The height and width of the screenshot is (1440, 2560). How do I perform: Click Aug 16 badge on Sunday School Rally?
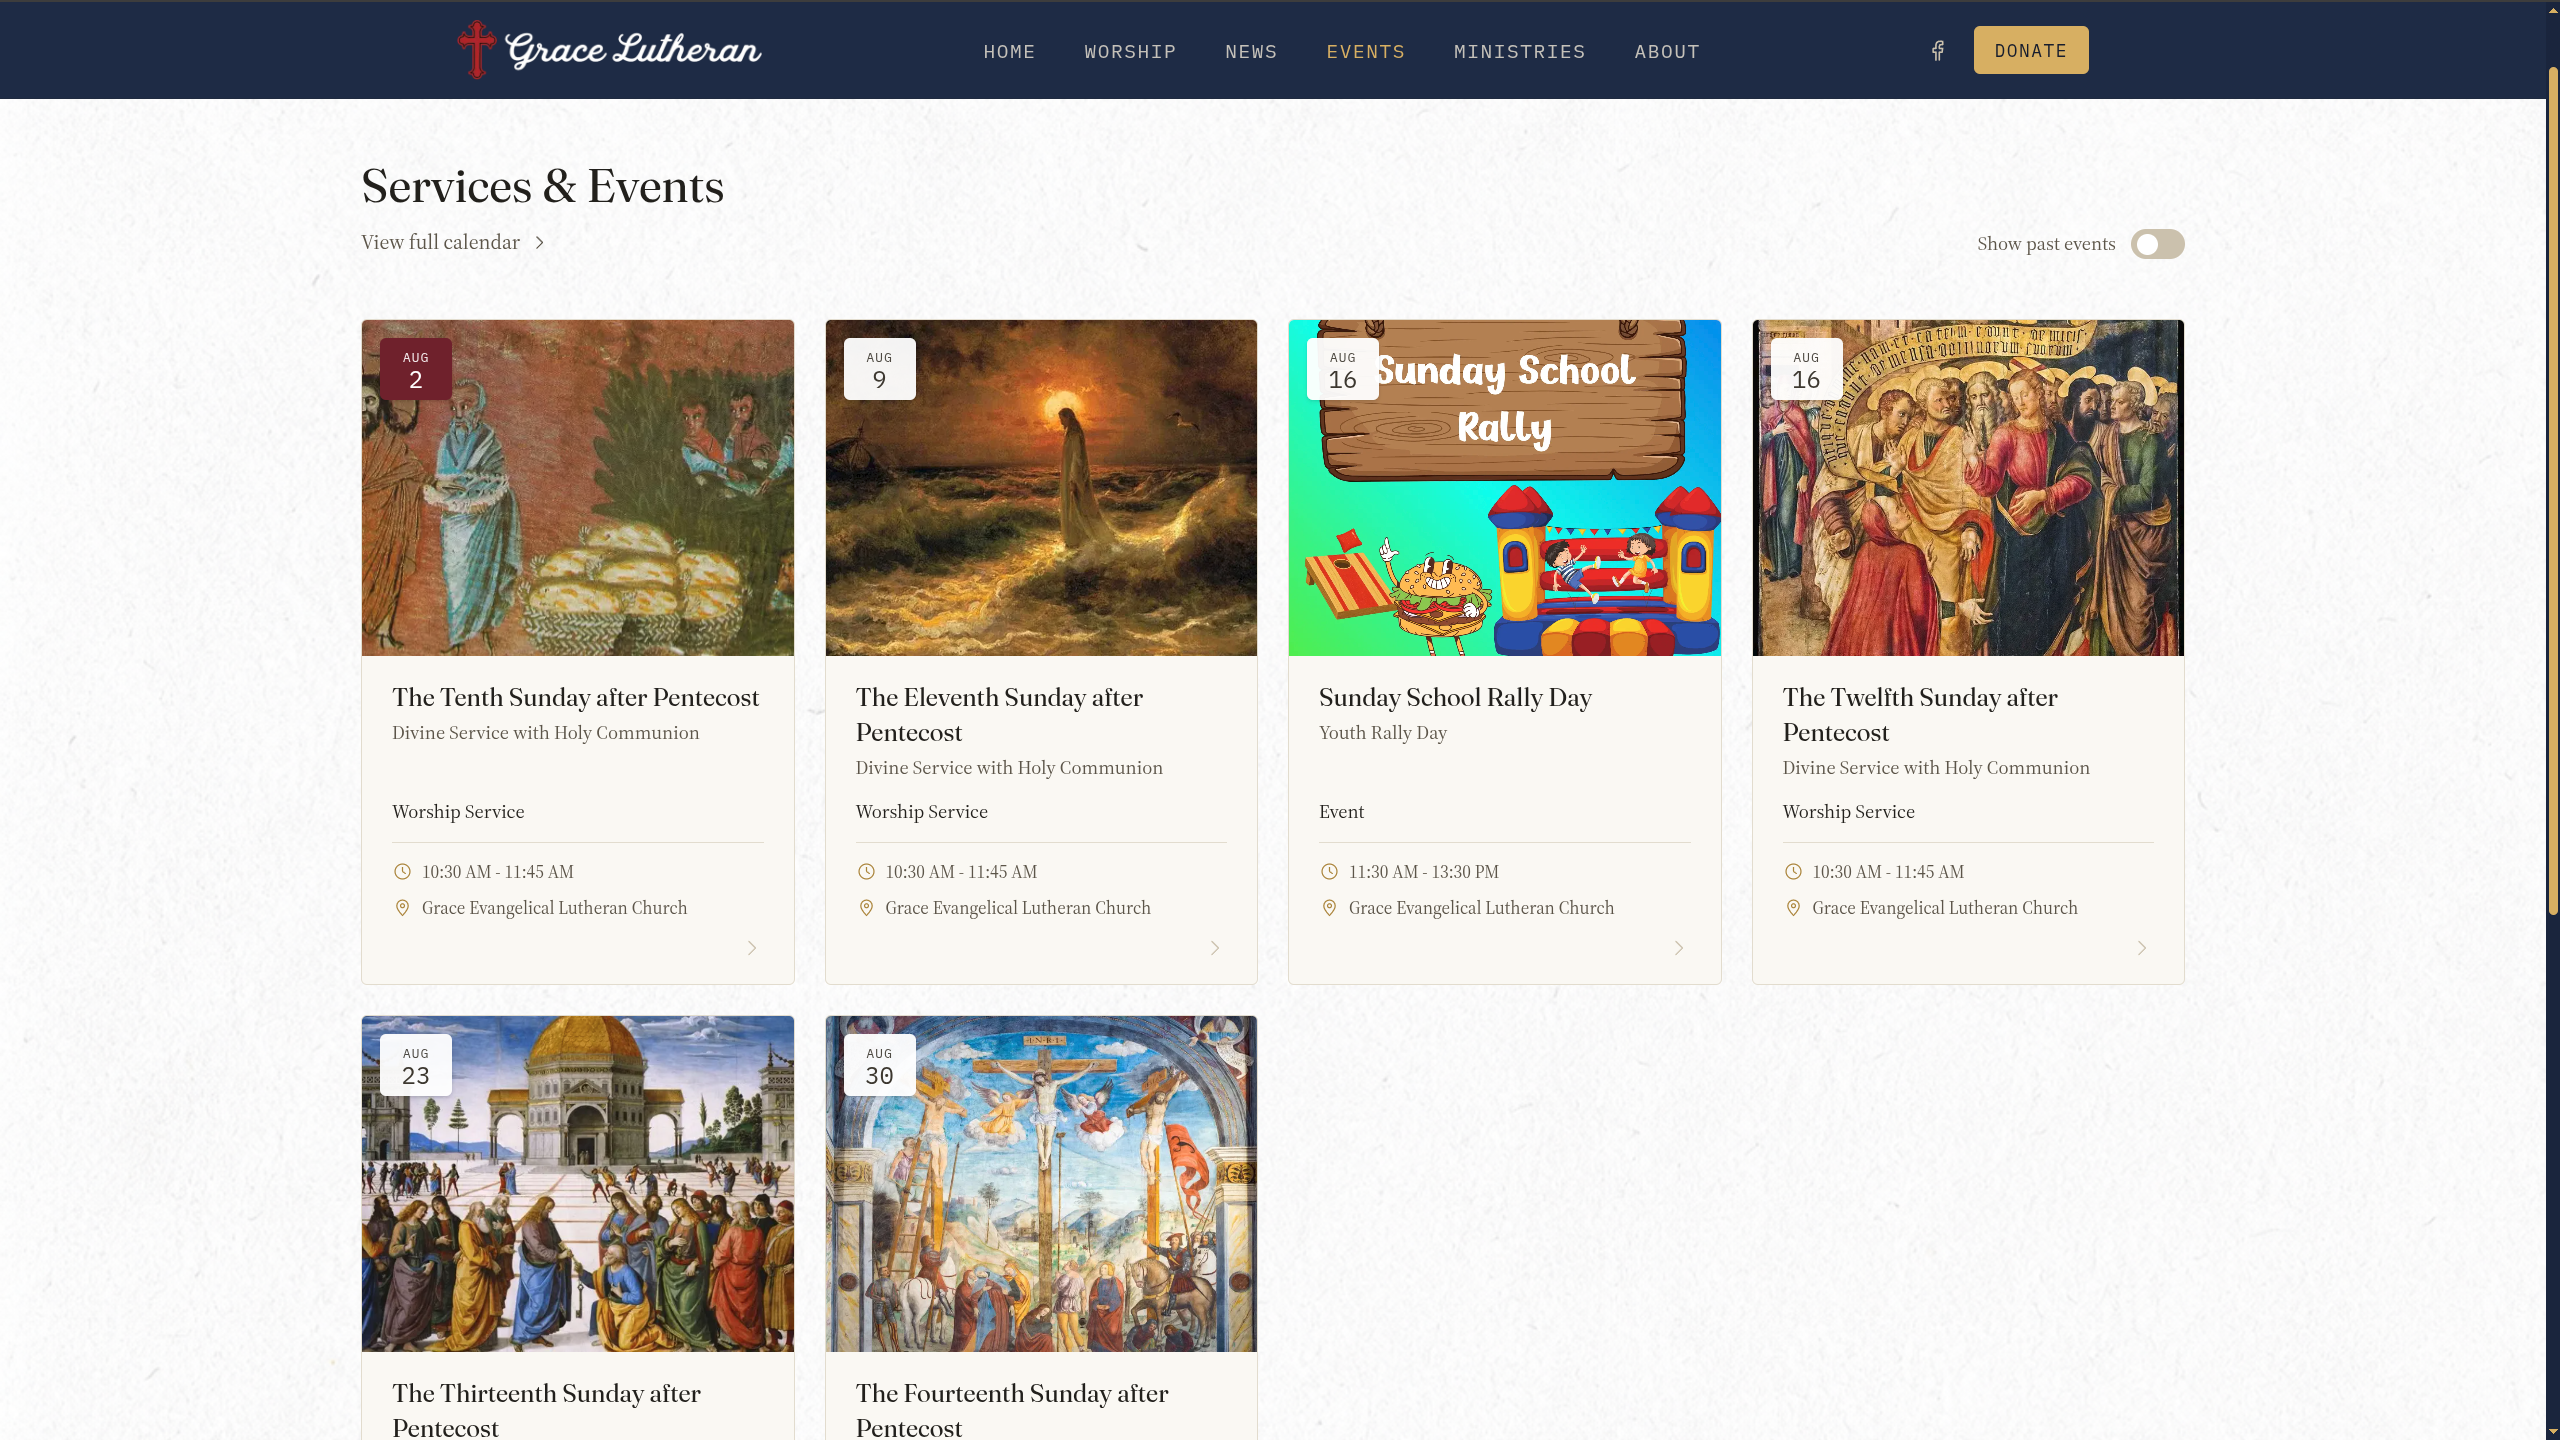[x=1343, y=369]
